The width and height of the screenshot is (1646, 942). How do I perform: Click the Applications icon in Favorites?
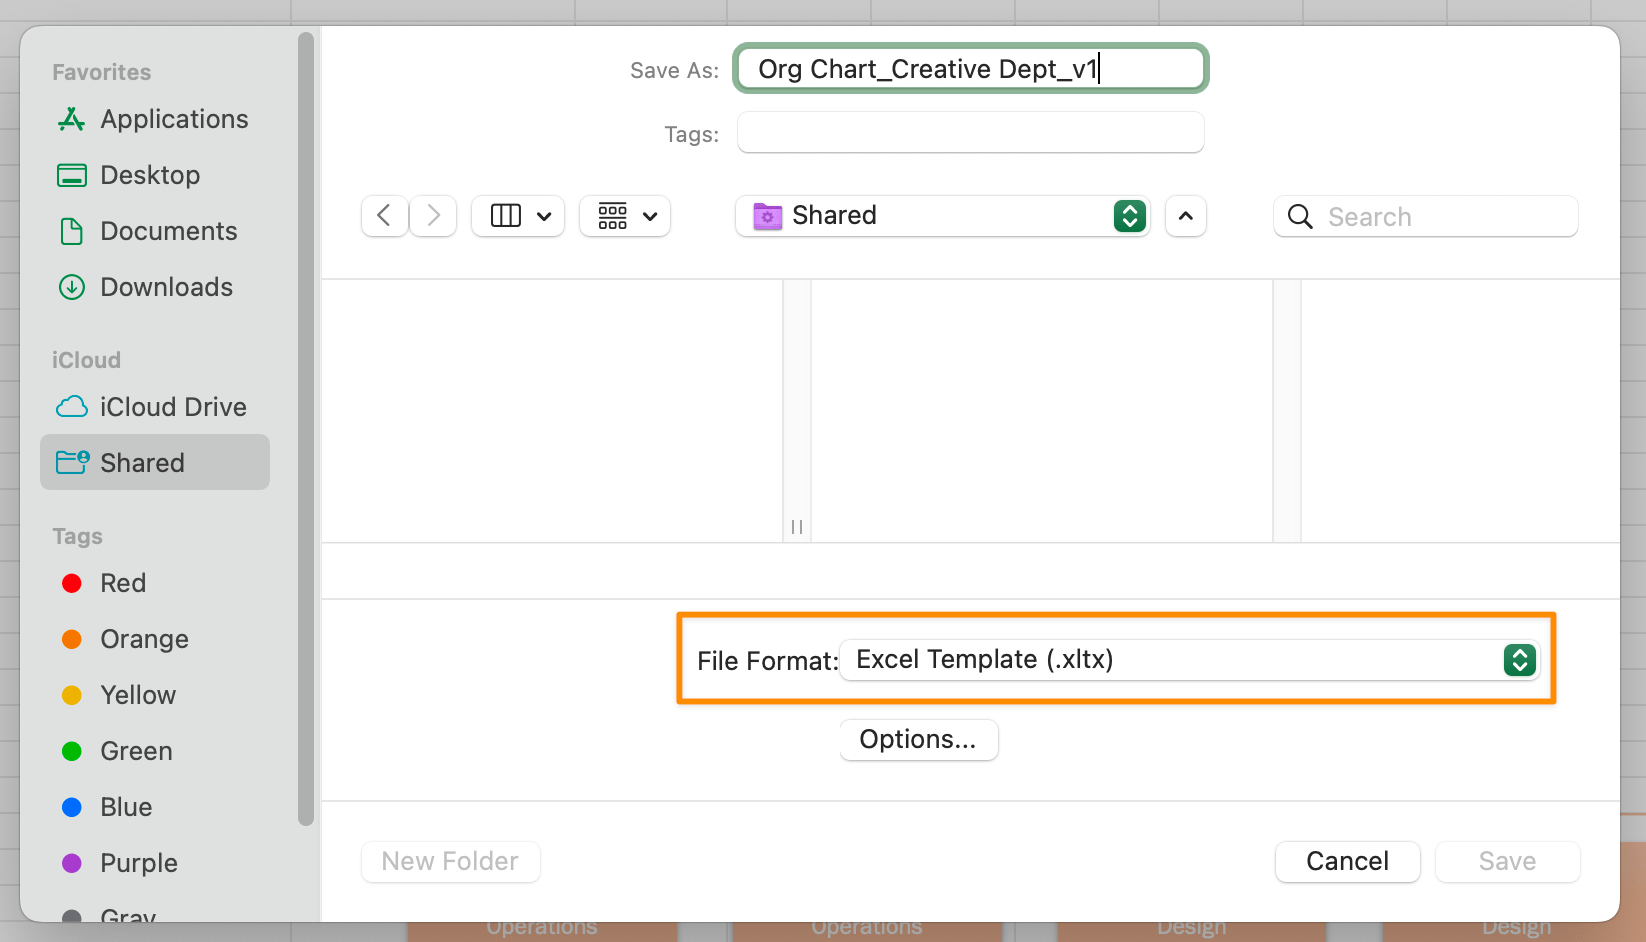(72, 119)
